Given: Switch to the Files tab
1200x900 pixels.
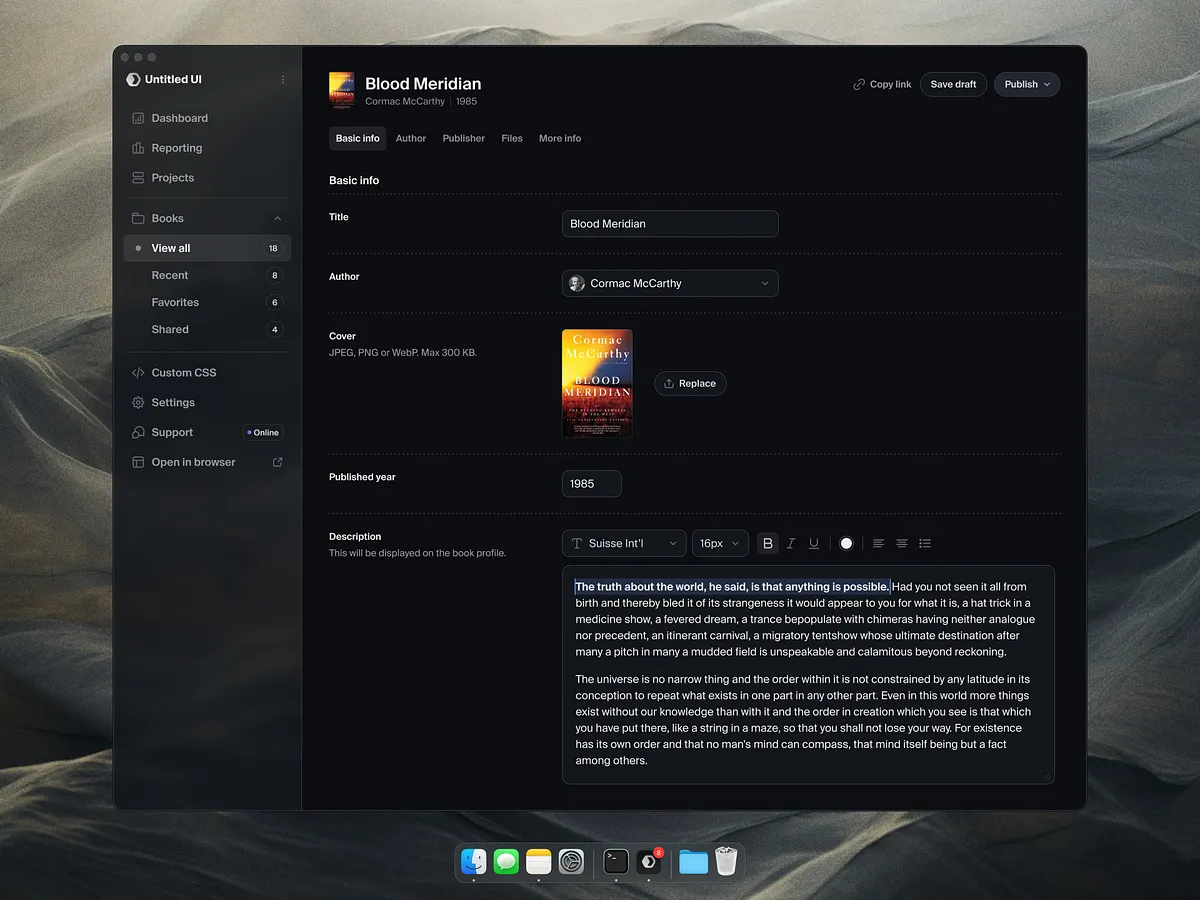Looking at the screenshot, I should pyautogui.click(x=512, y=139).
